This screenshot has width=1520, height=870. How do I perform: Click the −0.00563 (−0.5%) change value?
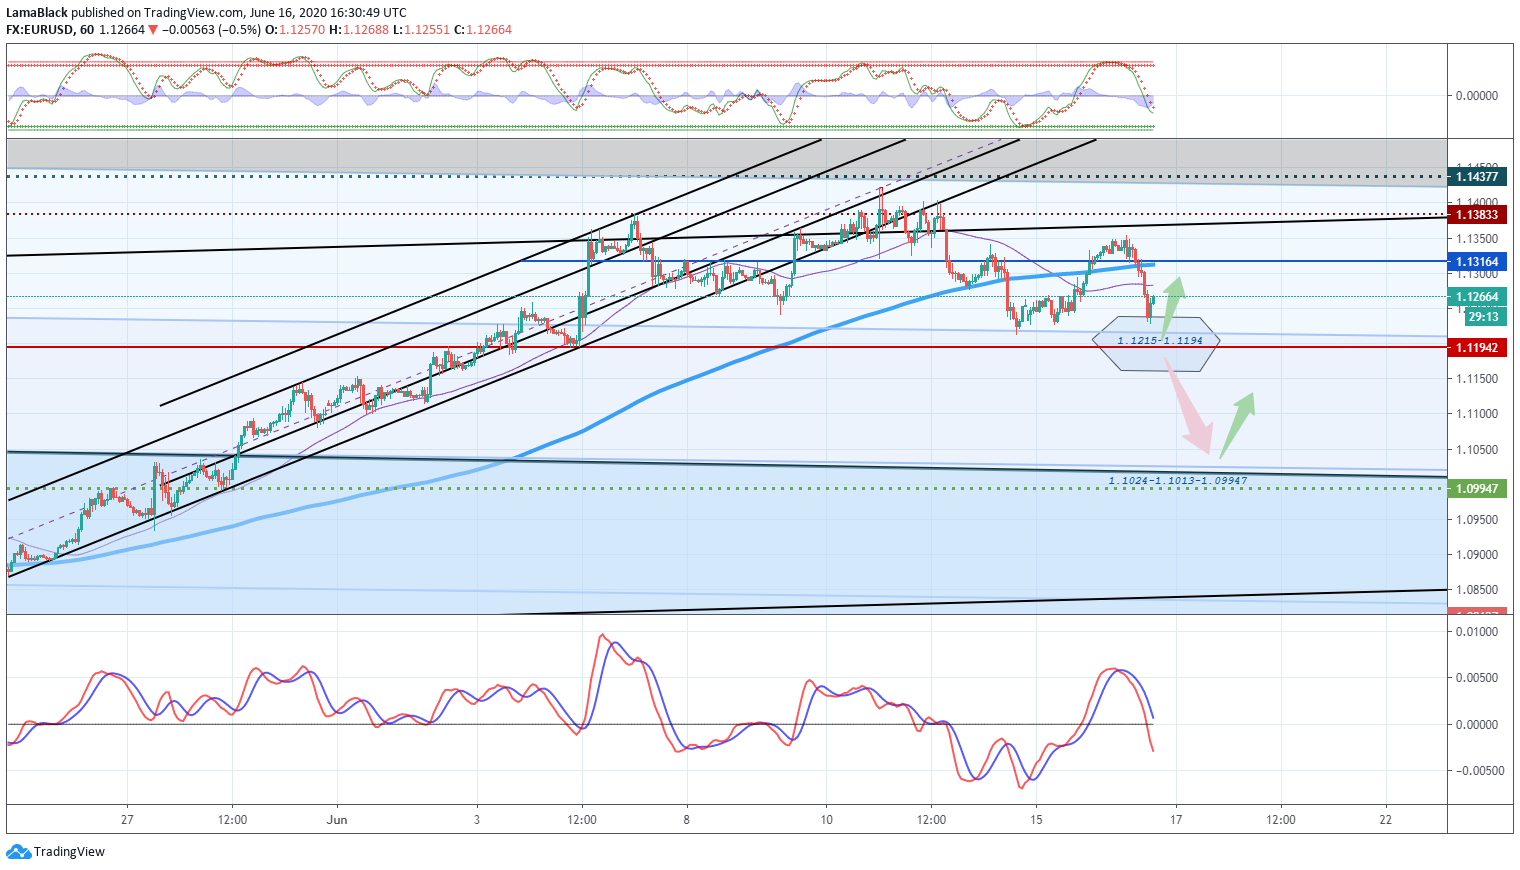211,30
